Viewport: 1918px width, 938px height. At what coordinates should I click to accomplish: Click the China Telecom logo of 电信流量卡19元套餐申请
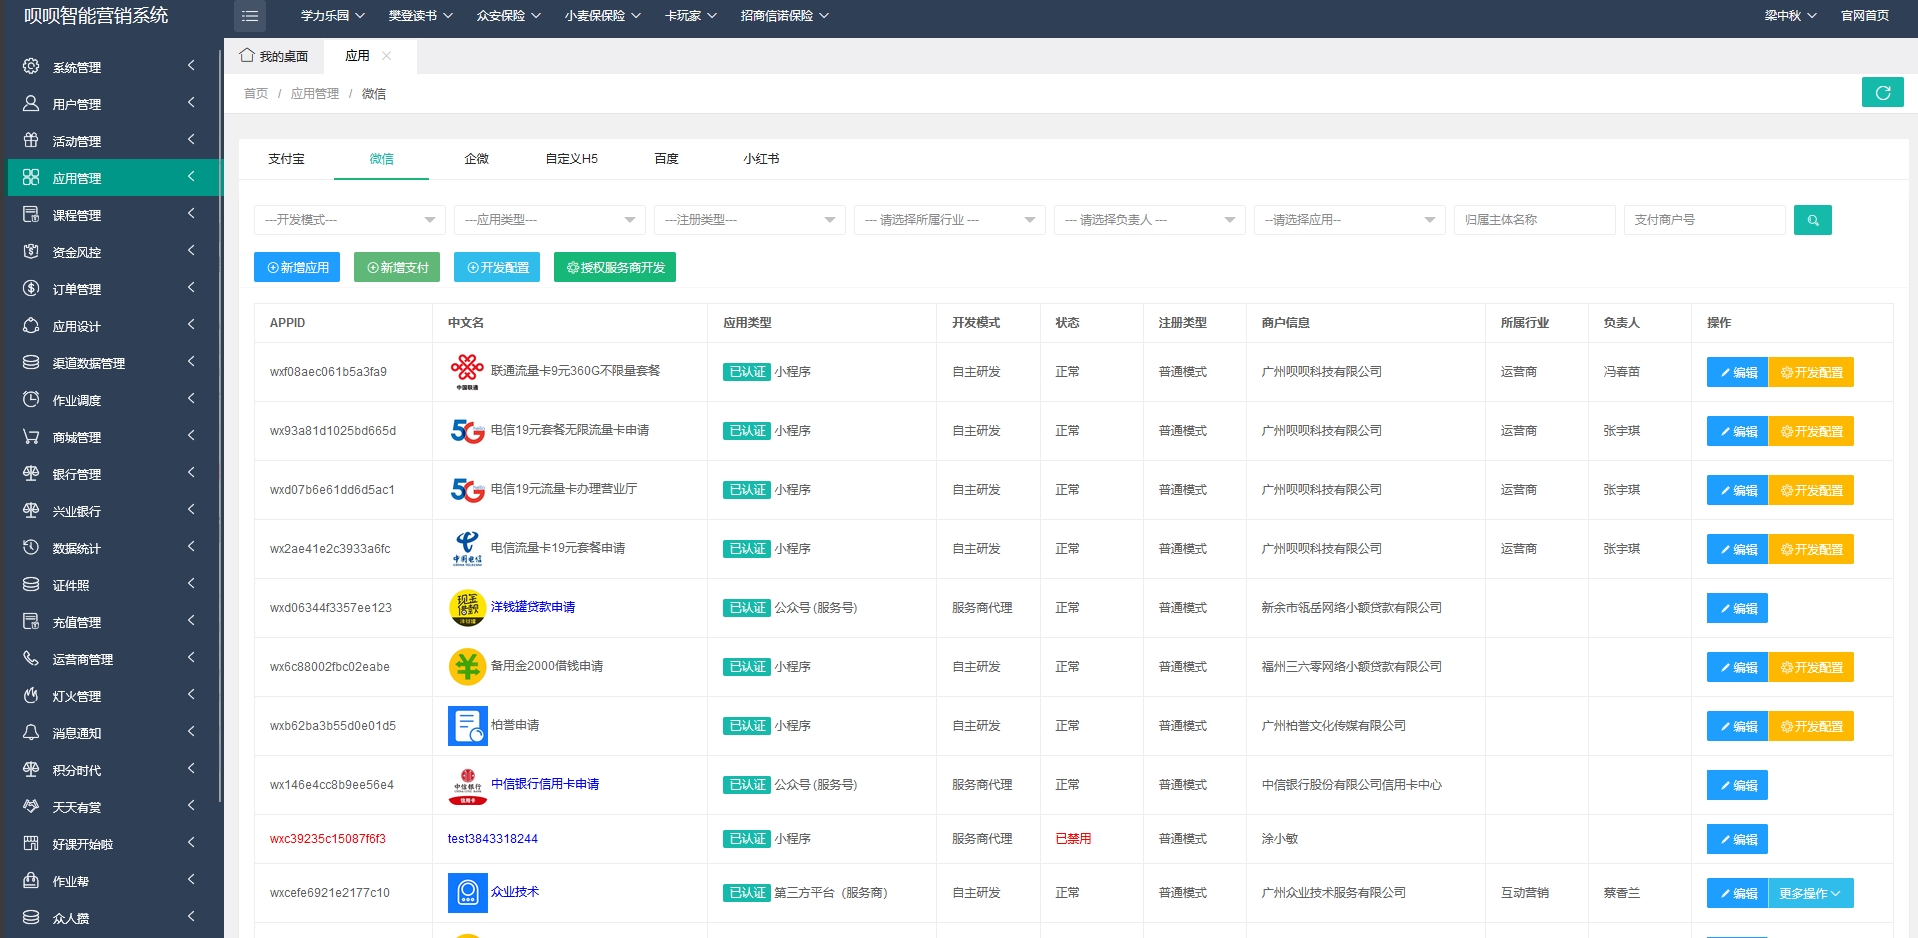click(467, 549)
